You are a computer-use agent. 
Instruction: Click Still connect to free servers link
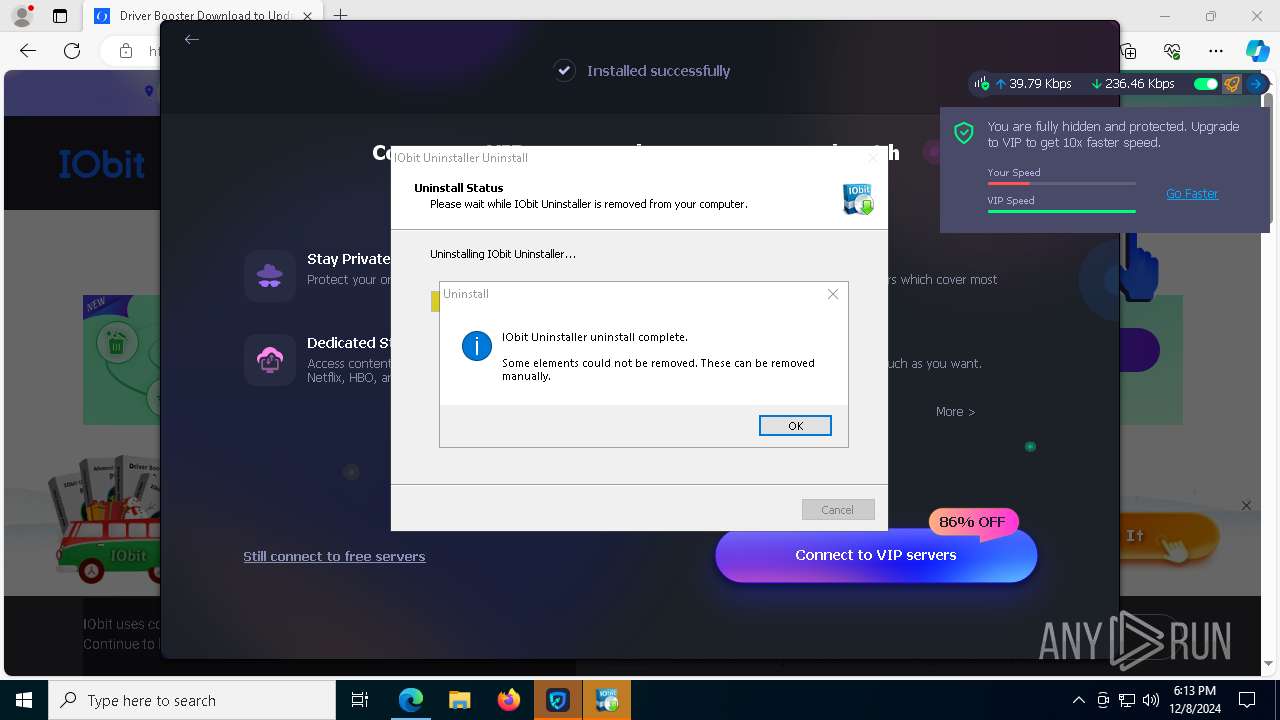334,556
